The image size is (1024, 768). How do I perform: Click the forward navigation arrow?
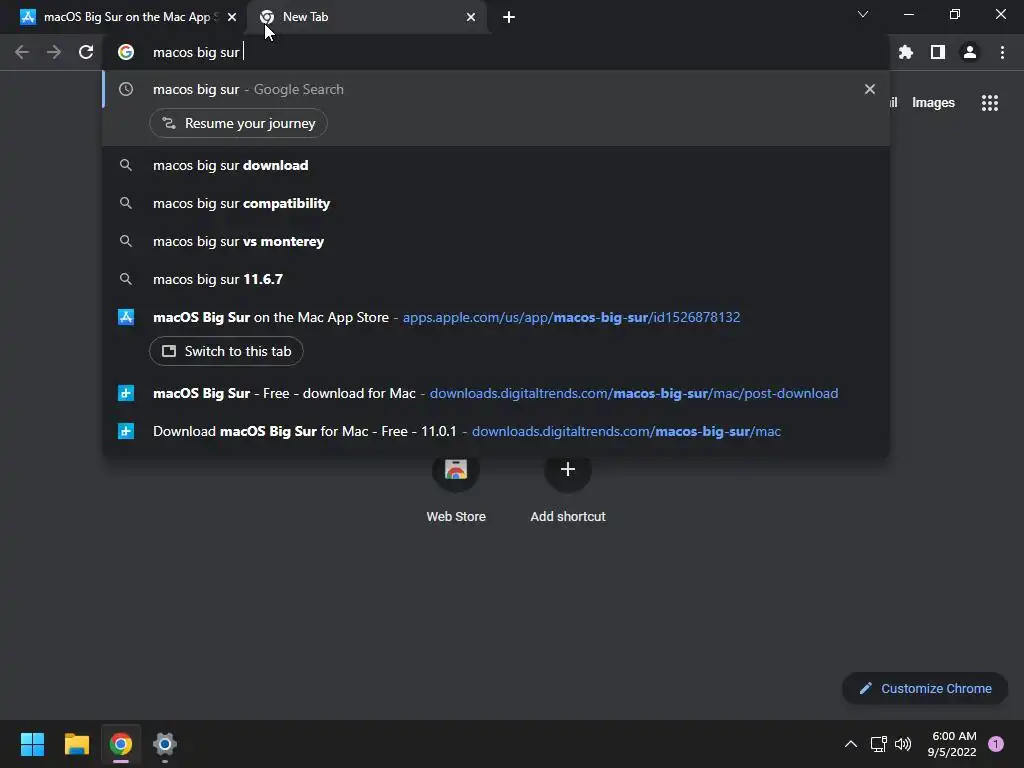[x=54, y=52]
